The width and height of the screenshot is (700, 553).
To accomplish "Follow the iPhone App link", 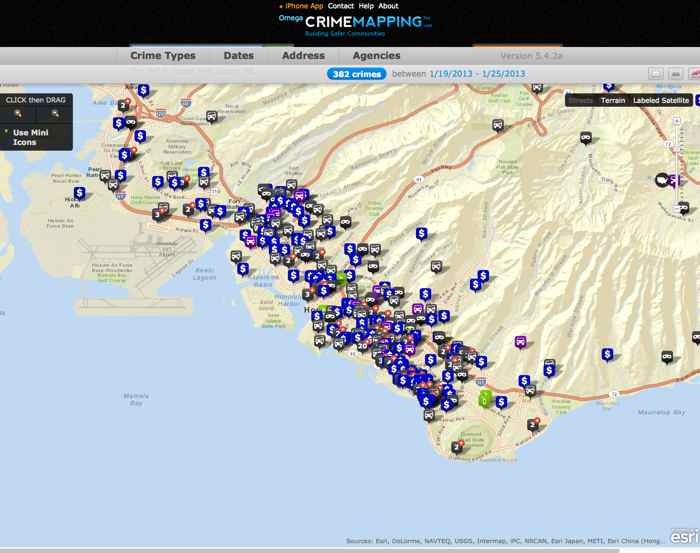I will [x=304, y=6].
